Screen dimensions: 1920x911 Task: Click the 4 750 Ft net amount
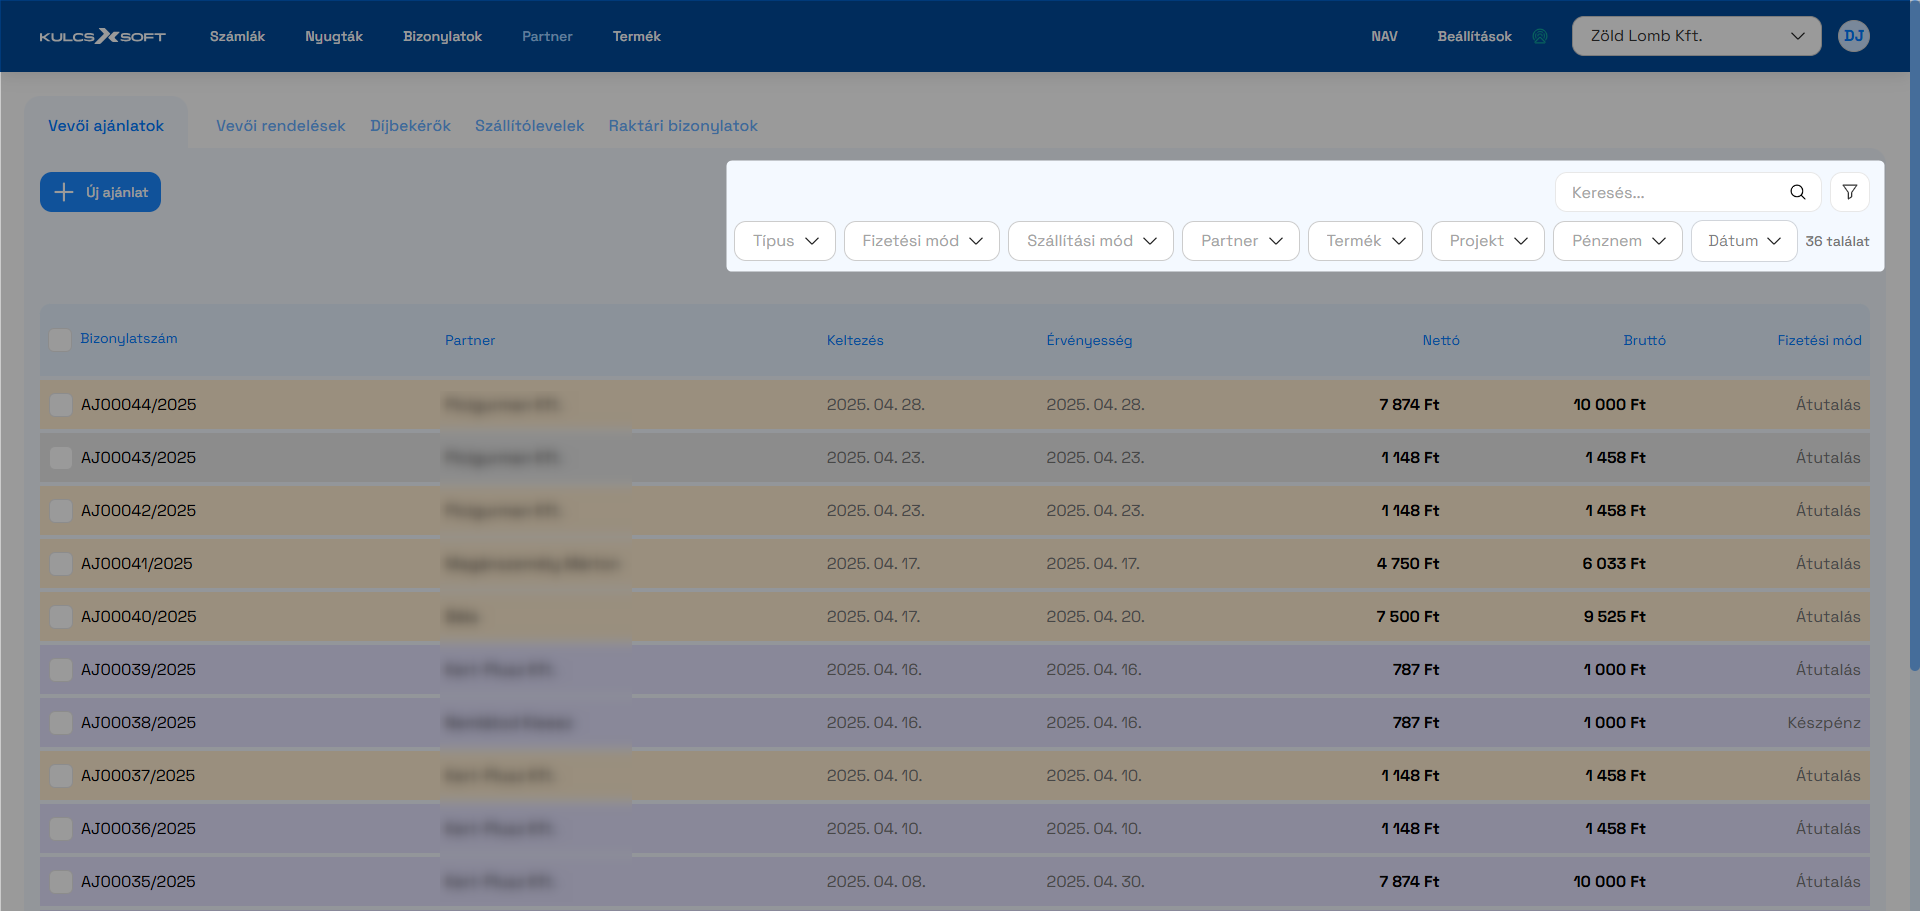tap(1408, 563)
